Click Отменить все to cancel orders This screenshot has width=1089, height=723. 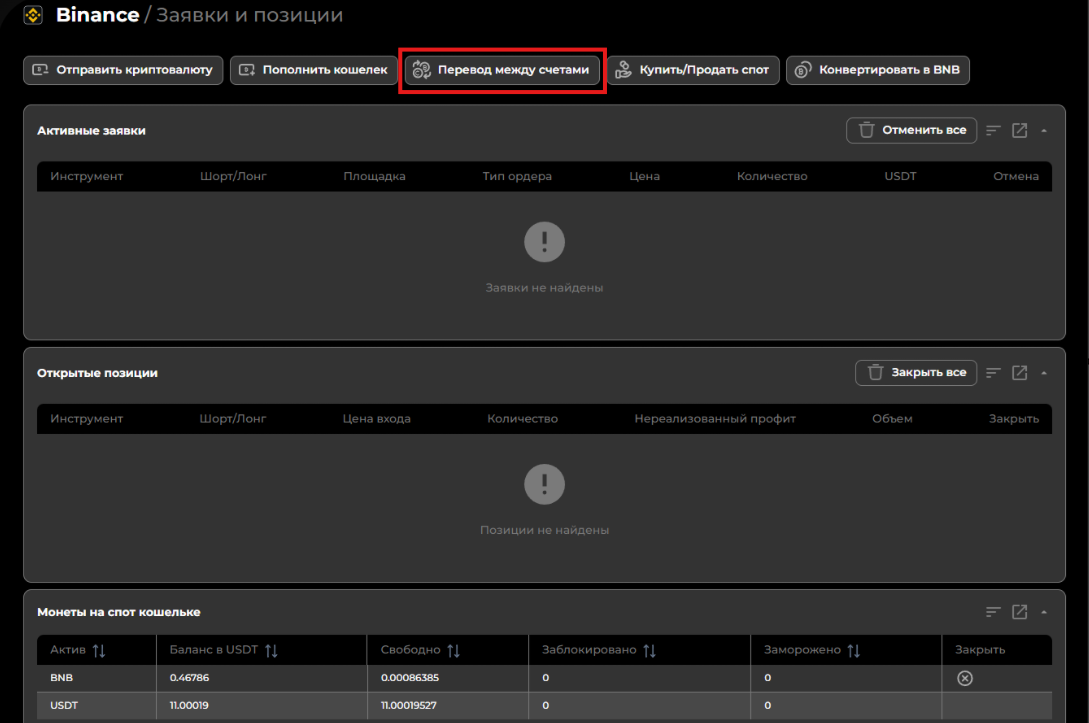pyautogui.click(x=911, y=131)
